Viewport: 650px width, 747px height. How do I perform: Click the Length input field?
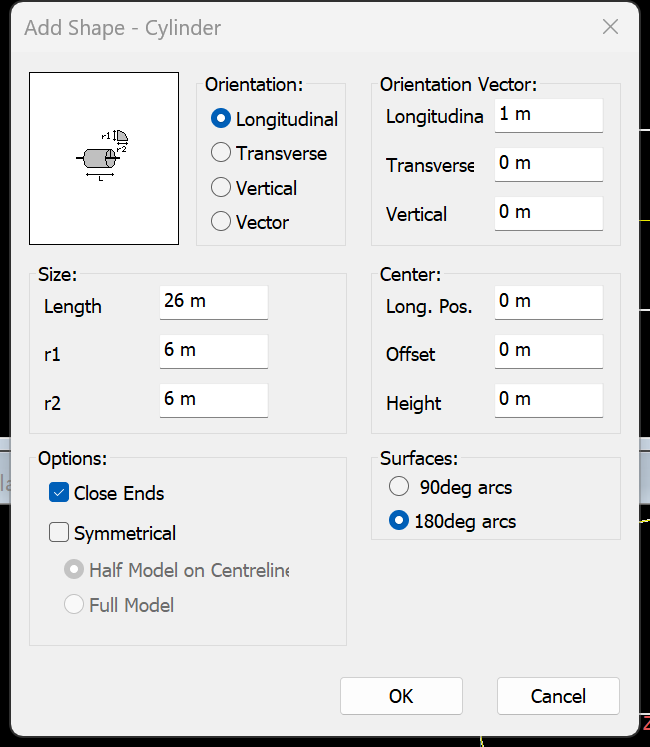coord(213,301)
